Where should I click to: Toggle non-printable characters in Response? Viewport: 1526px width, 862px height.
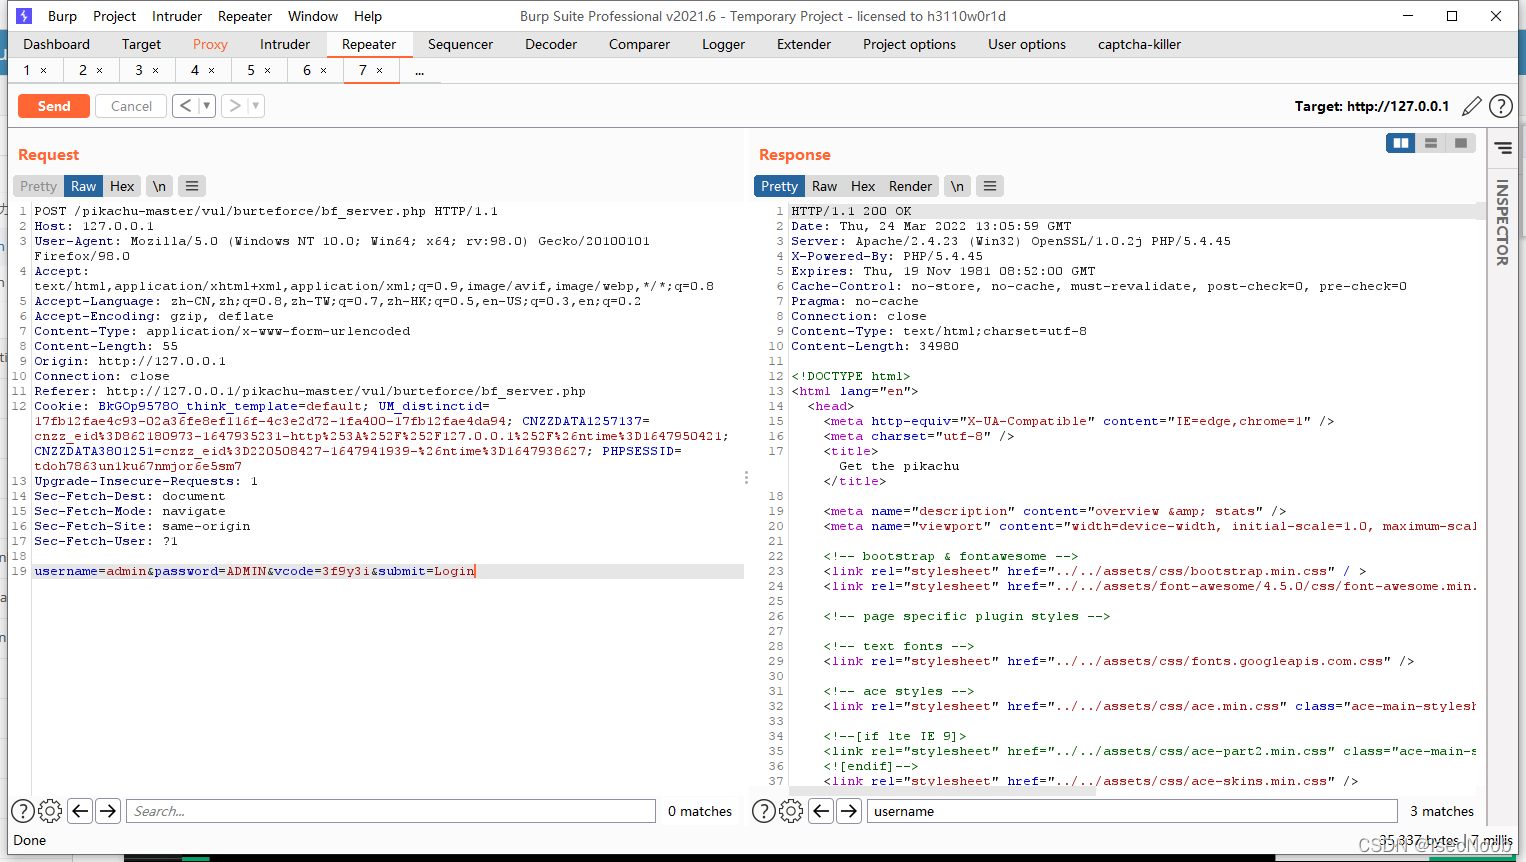pos(957,186)
